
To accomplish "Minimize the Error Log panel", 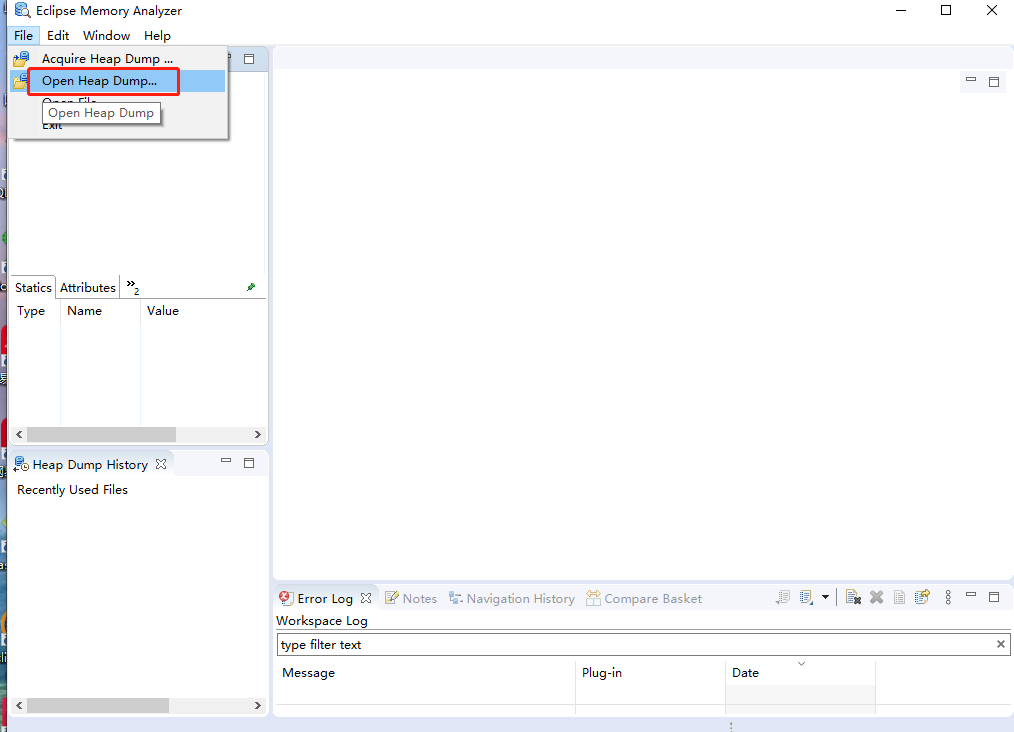I will point(971,594).
